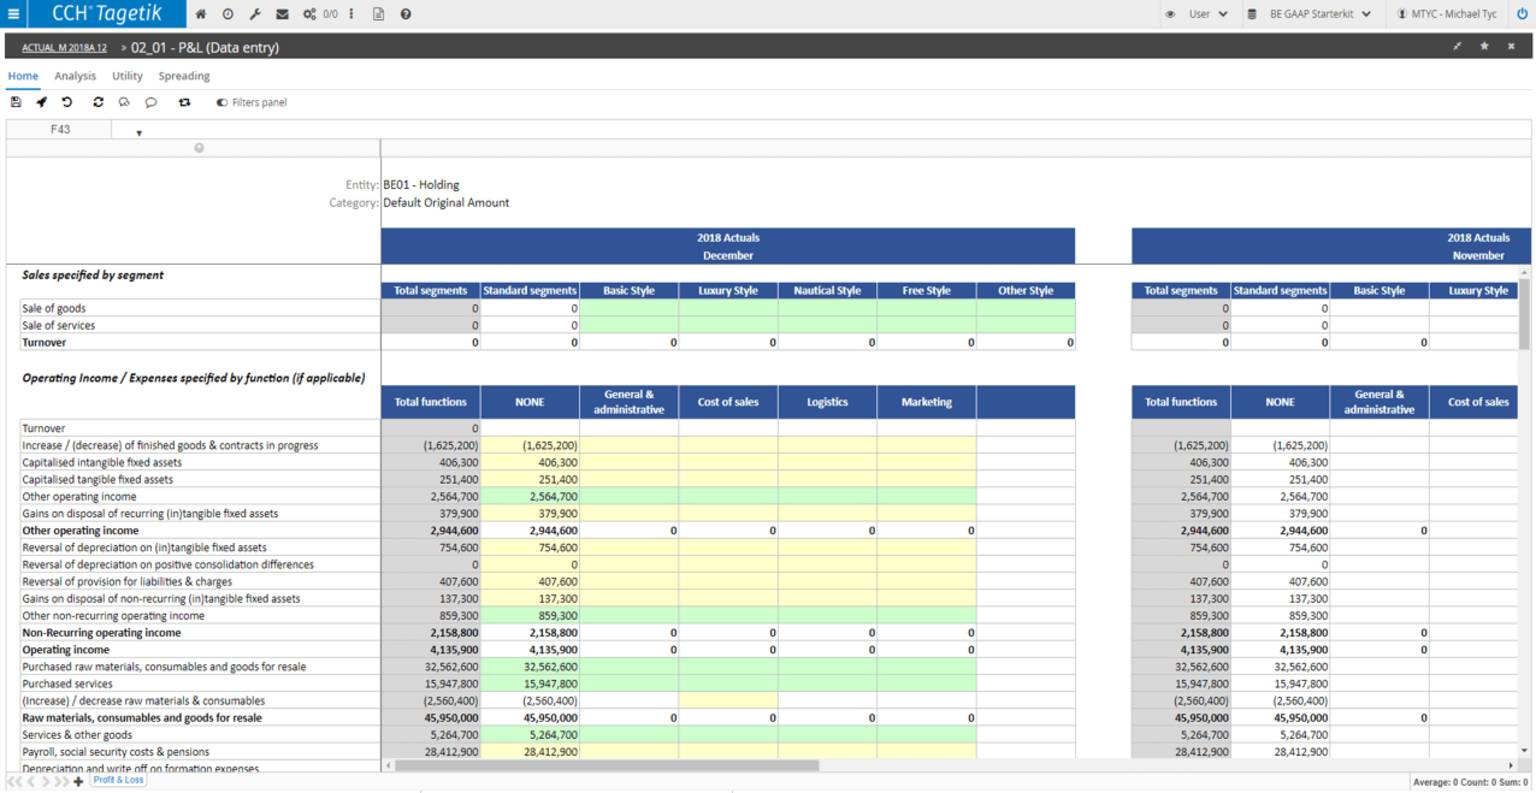Click the refresh data icon

tap(98, 102)
